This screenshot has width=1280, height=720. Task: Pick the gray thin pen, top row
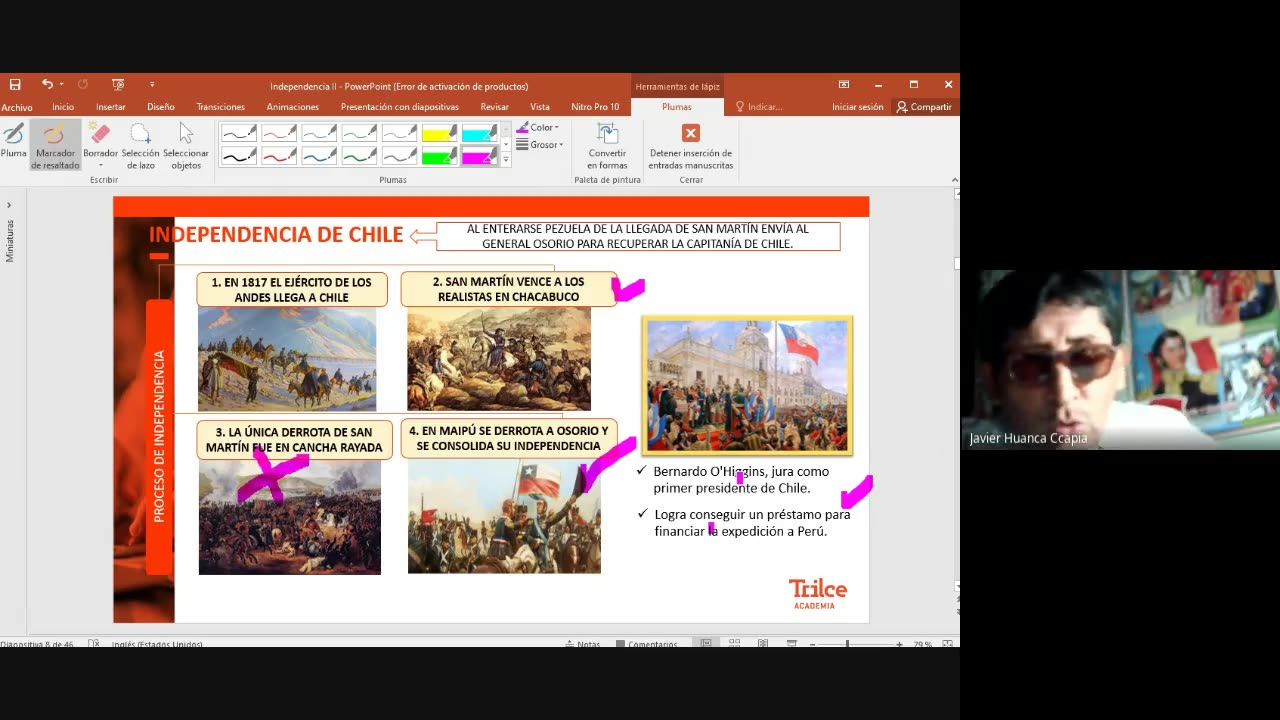(399, 133)
